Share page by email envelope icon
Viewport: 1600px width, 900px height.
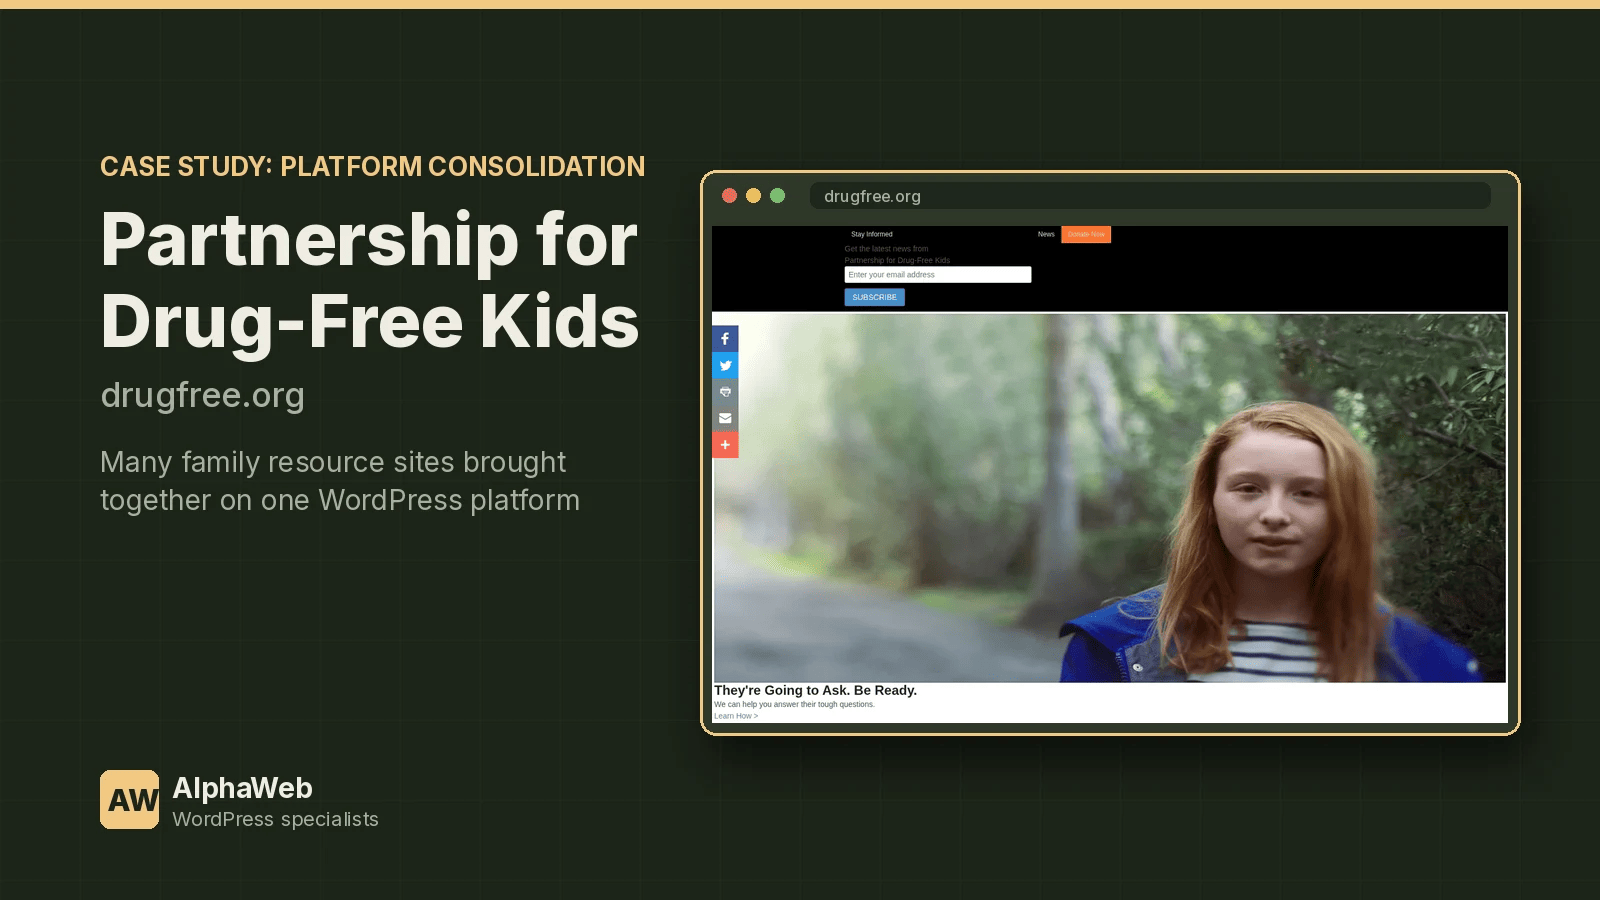[x=725, y=418]
